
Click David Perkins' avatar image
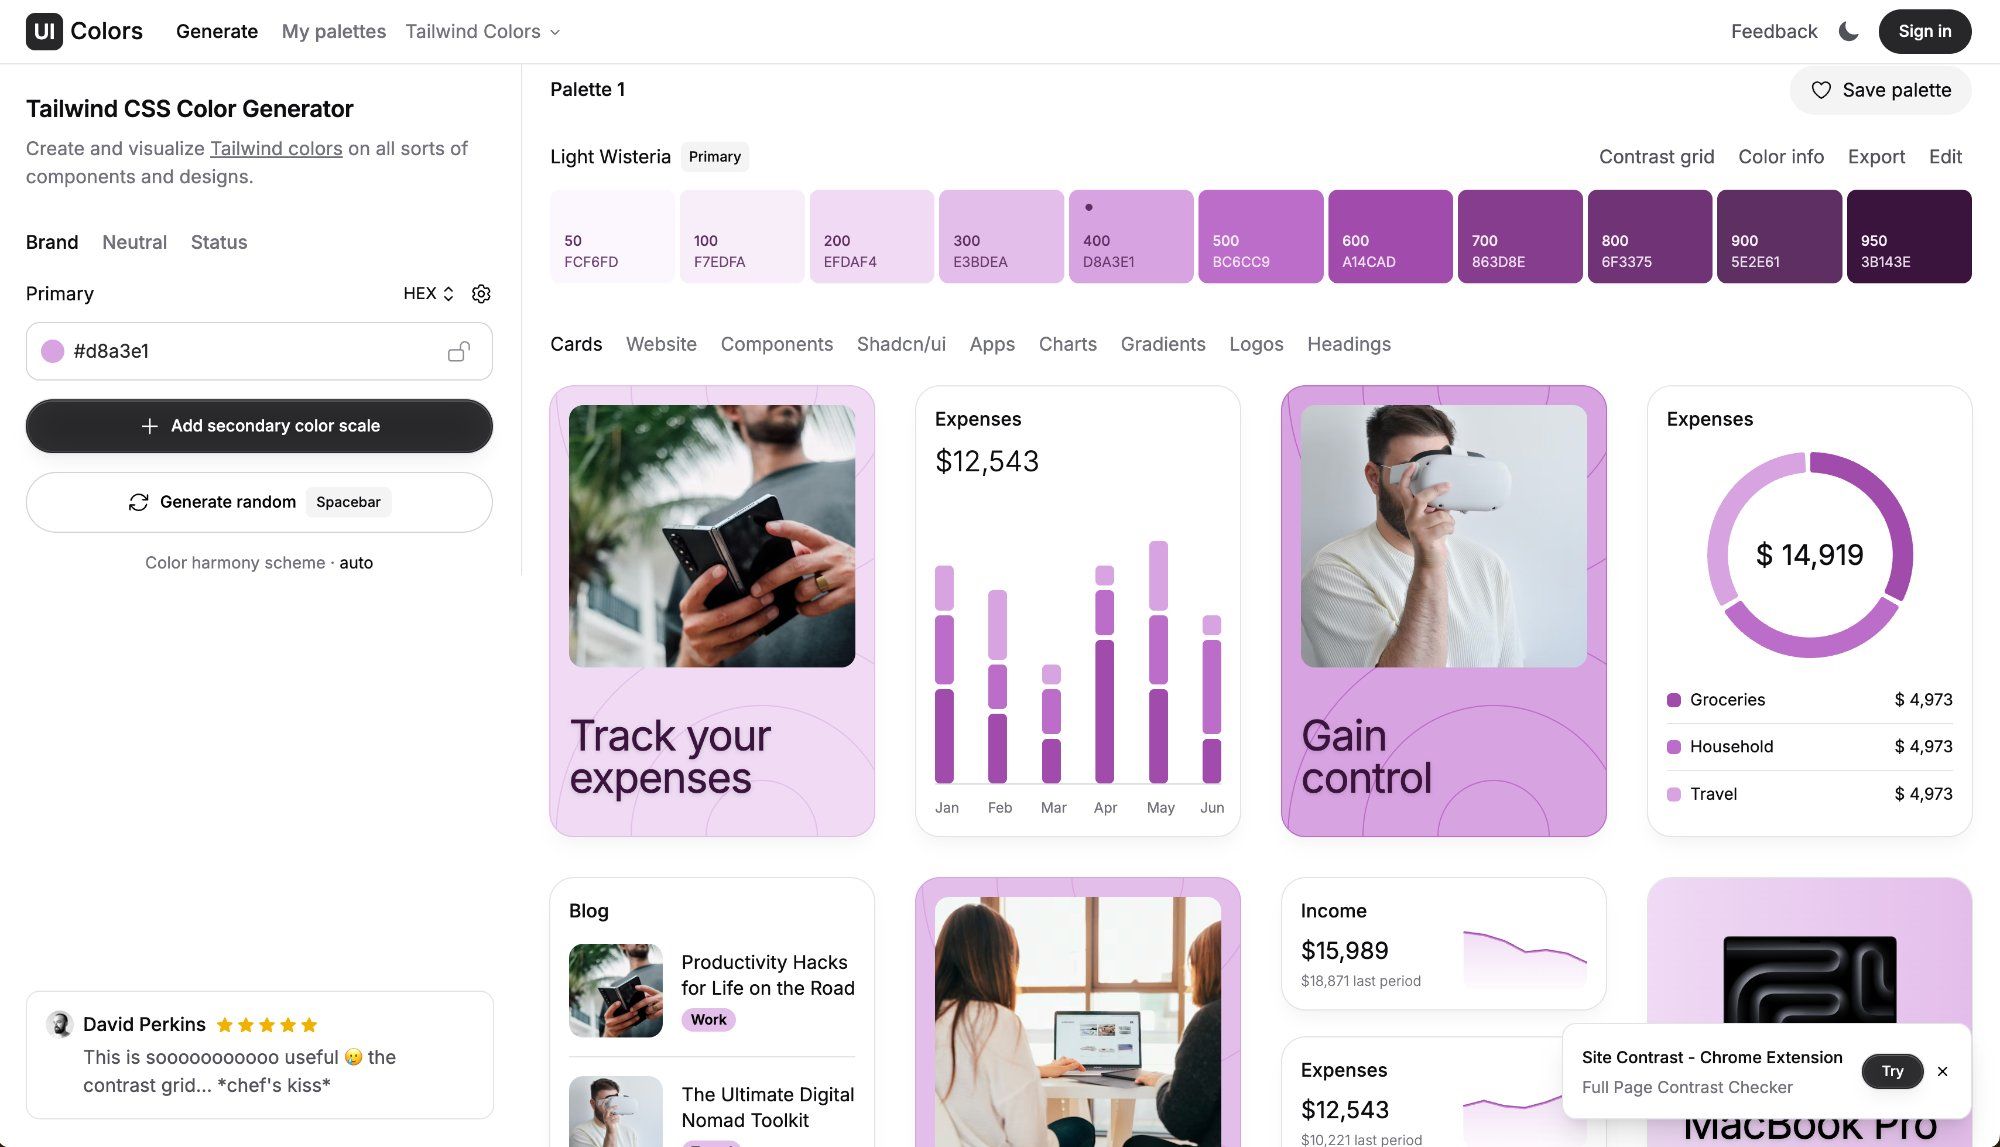click(60, 1024)
